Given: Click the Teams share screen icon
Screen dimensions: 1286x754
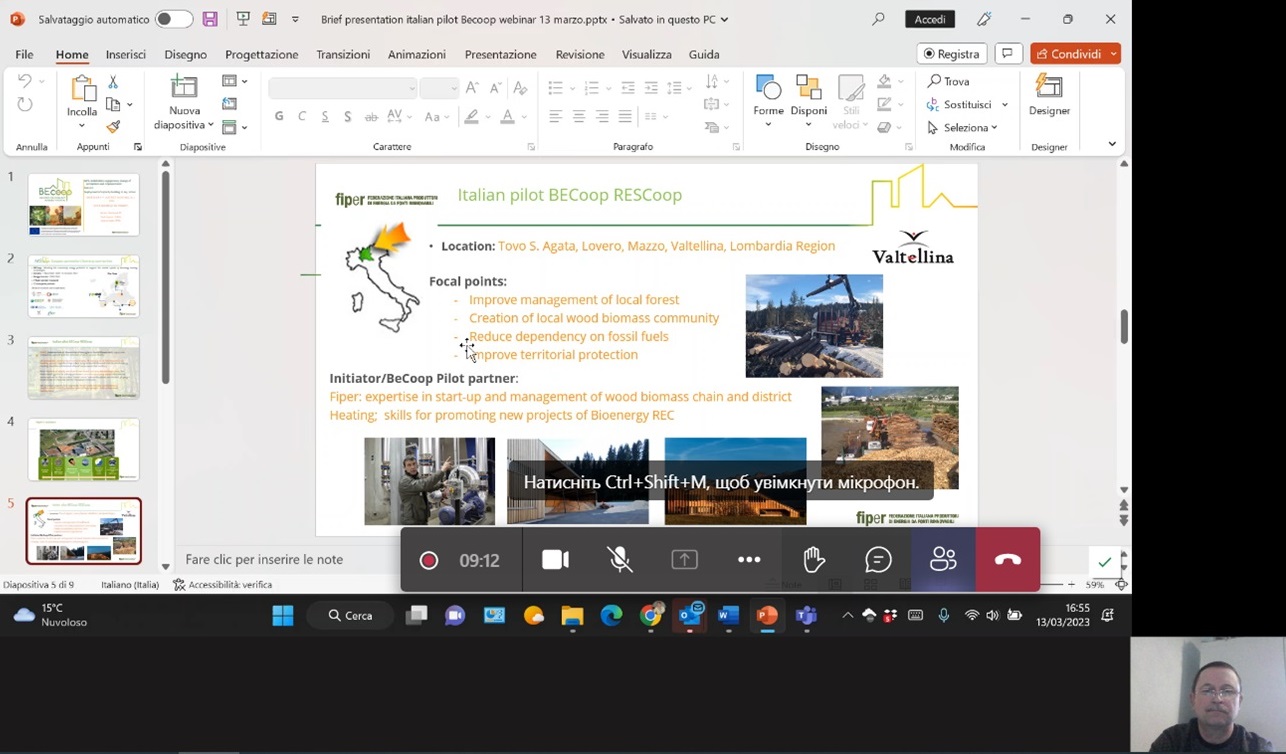Looking at the screenshot, I should 685,560.
